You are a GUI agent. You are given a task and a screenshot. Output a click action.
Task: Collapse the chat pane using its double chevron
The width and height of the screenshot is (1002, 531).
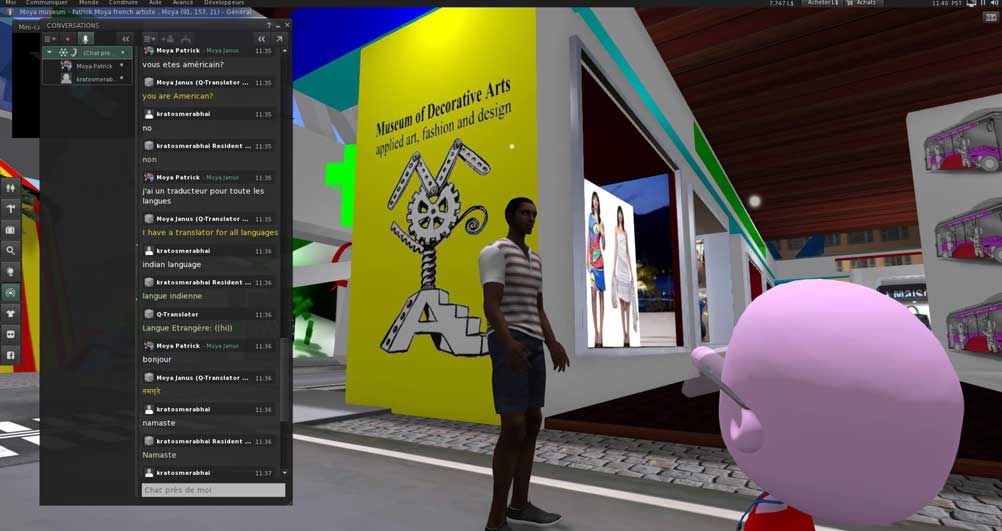point(262,39)
